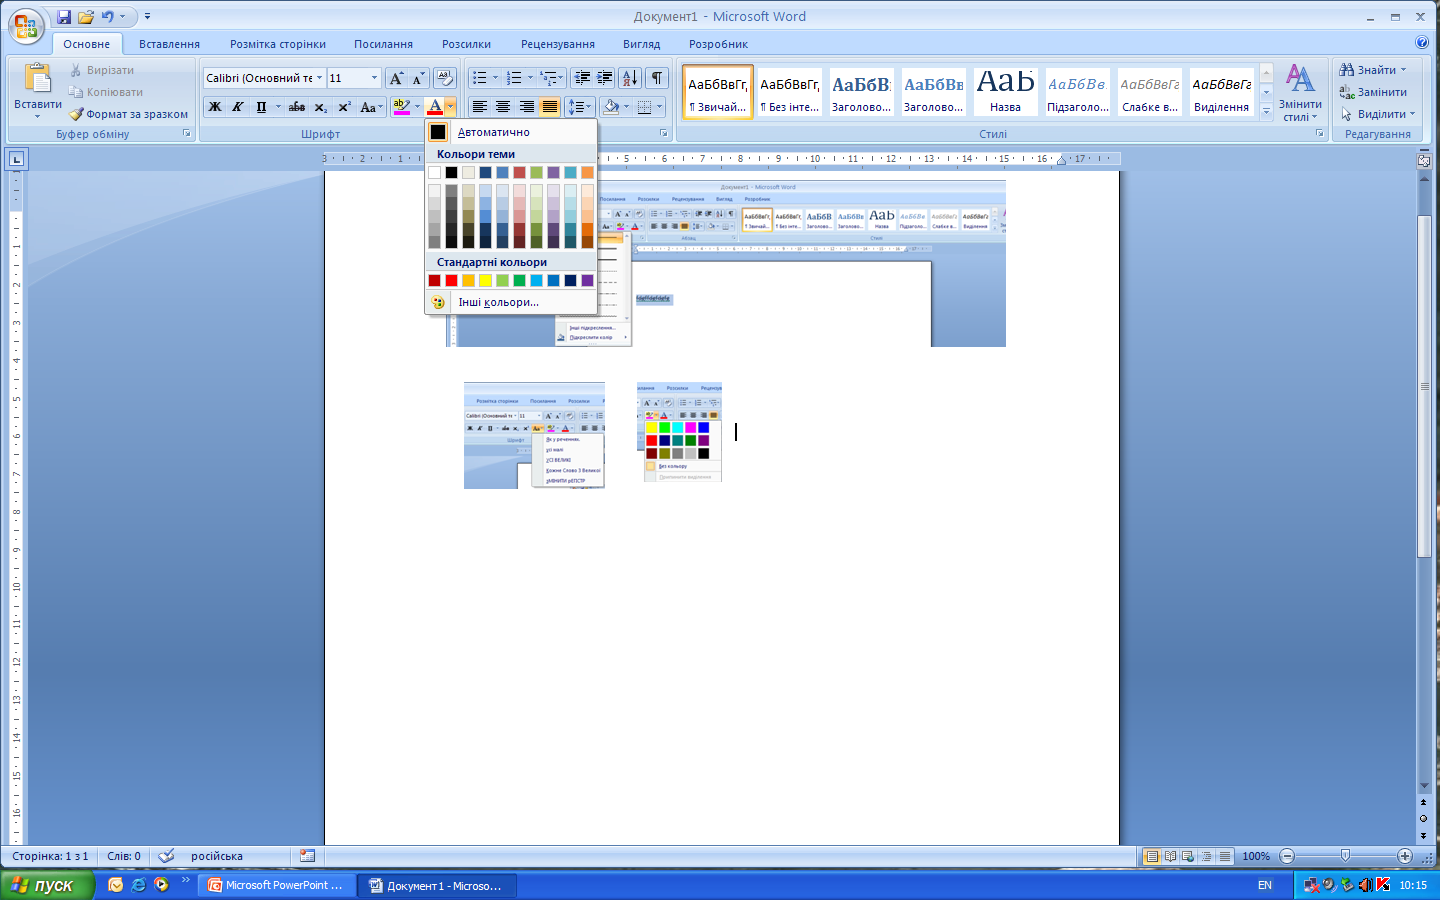Open the font name combo box dropdown
The image size is (1440, 900).
point(319,78)
